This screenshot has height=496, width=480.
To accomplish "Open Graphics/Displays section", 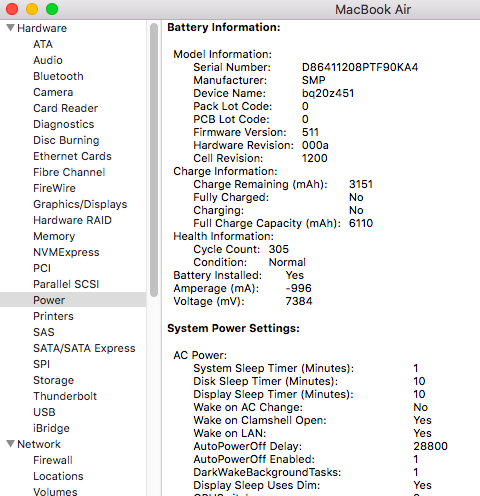I will click(x=80, y=204).
